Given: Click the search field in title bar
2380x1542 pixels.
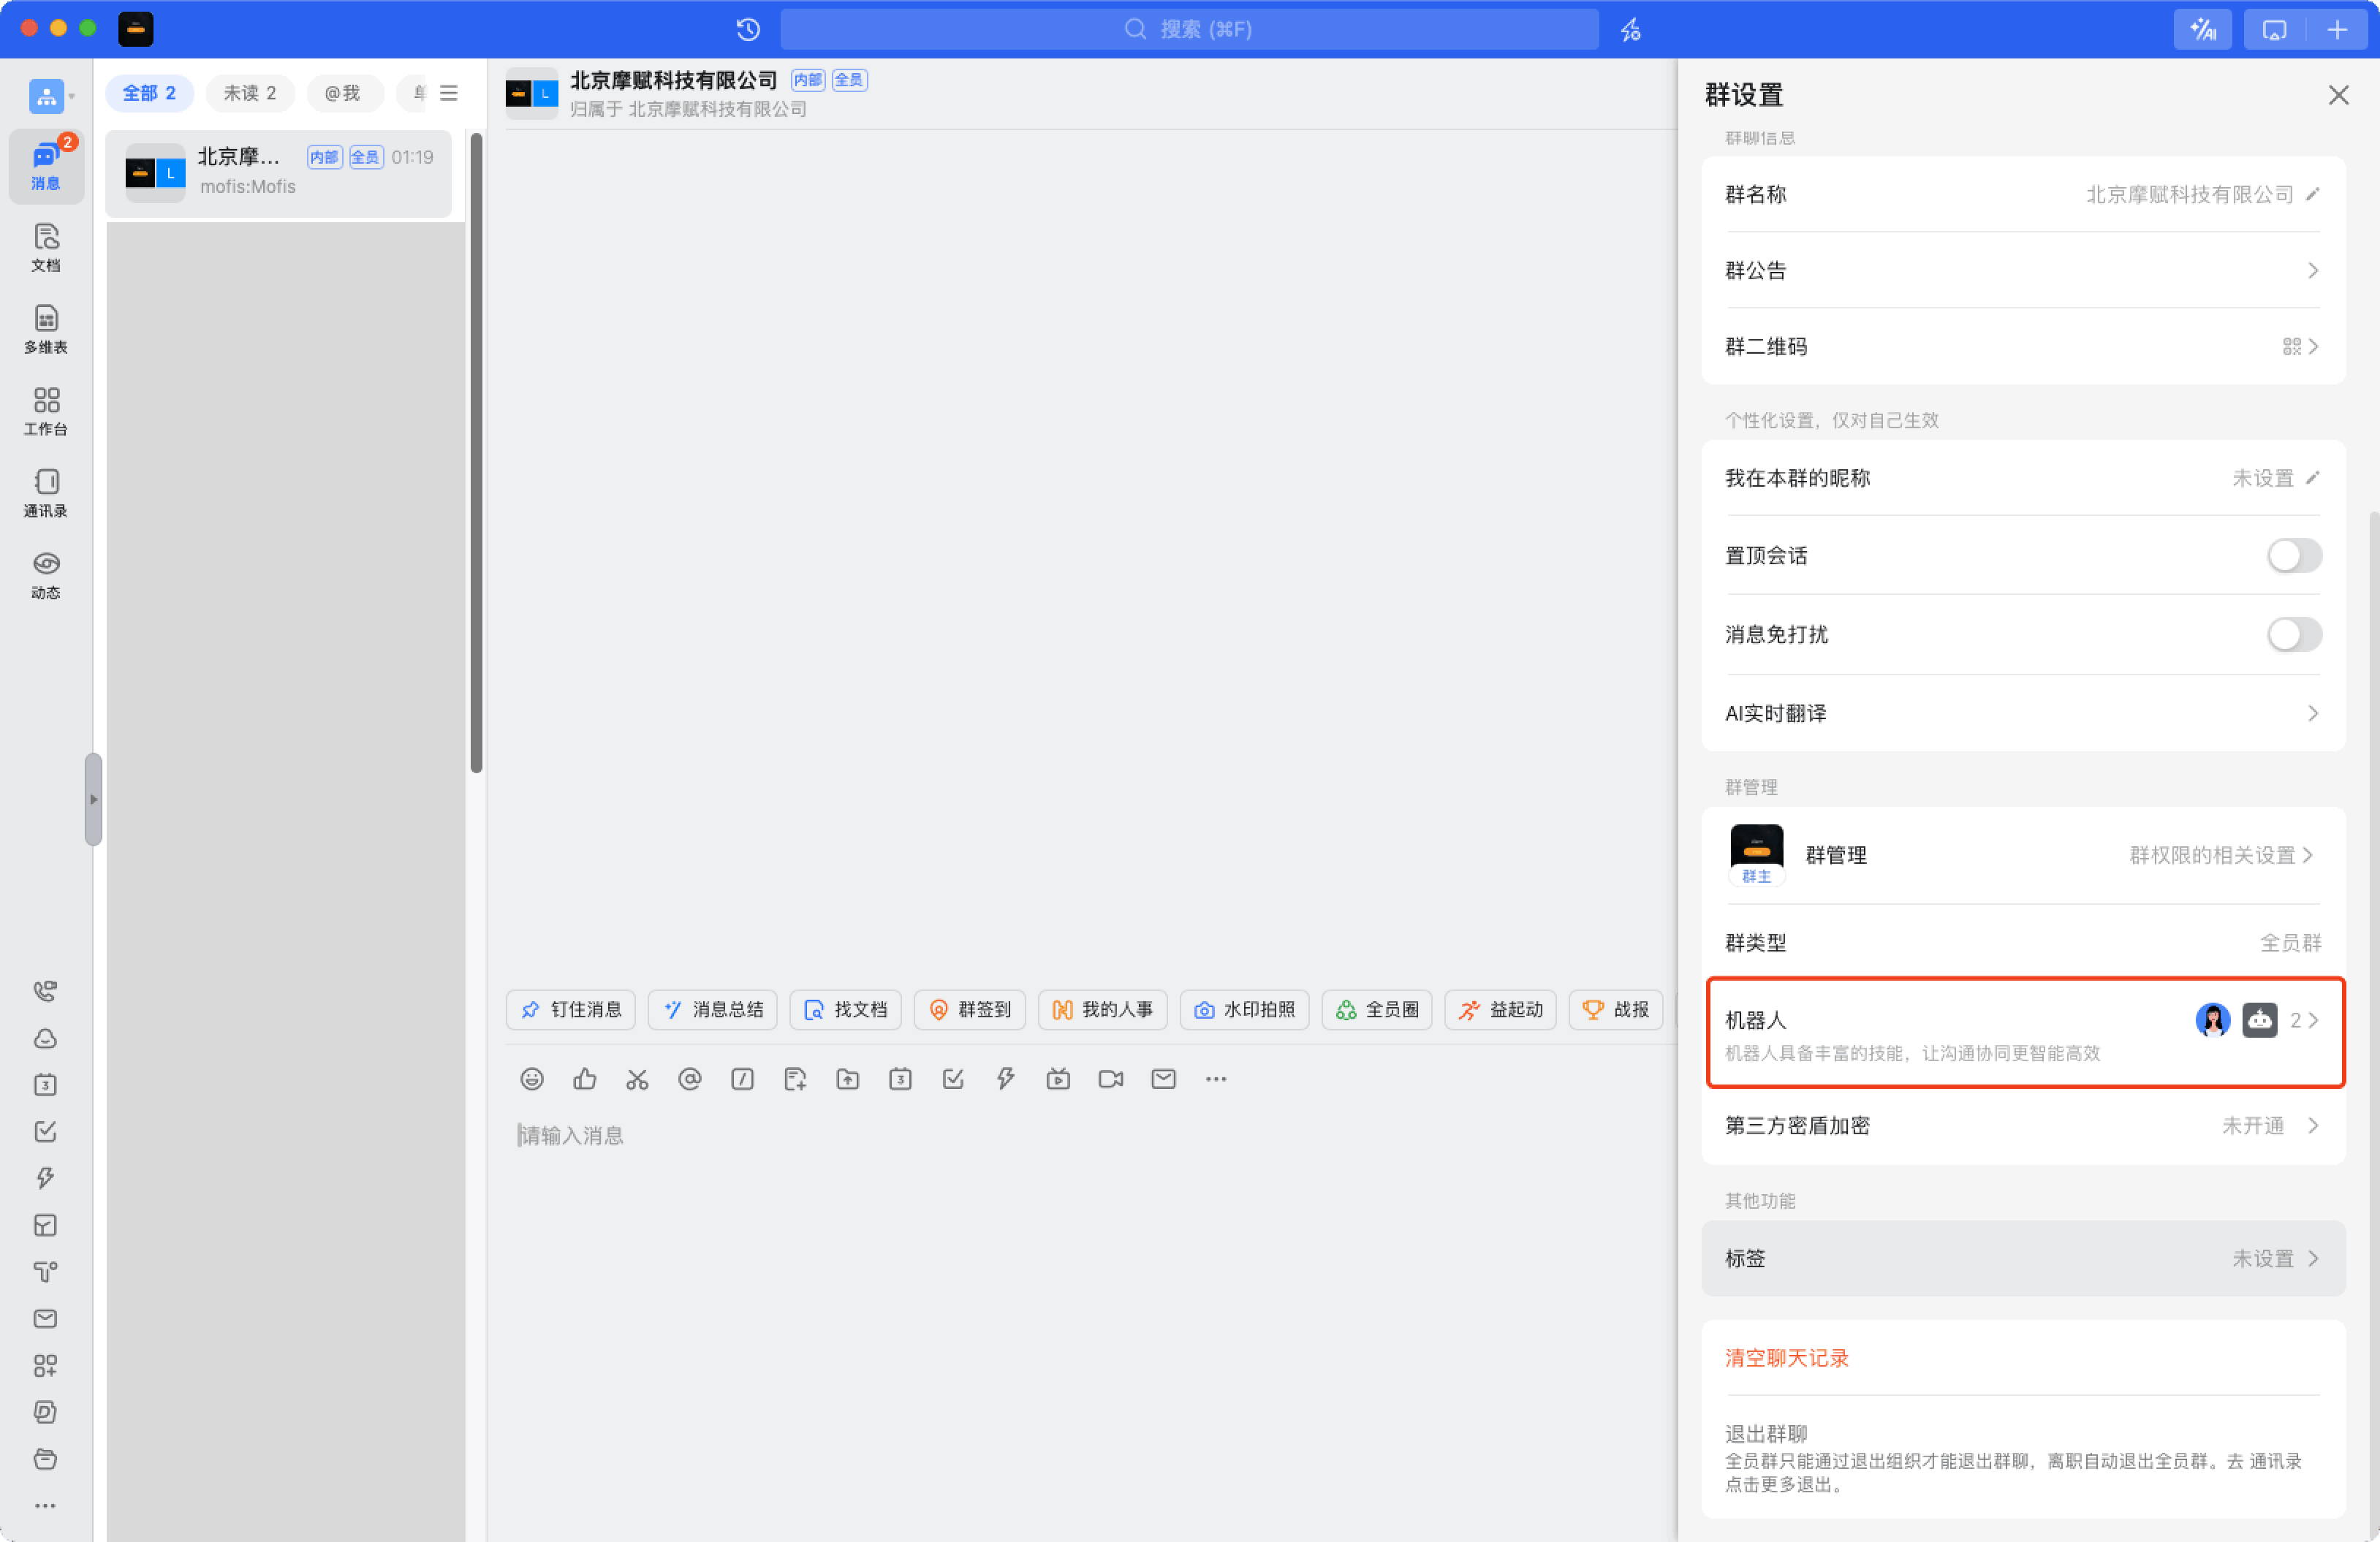Looking at the screenshot, I should coord(1189,29).
